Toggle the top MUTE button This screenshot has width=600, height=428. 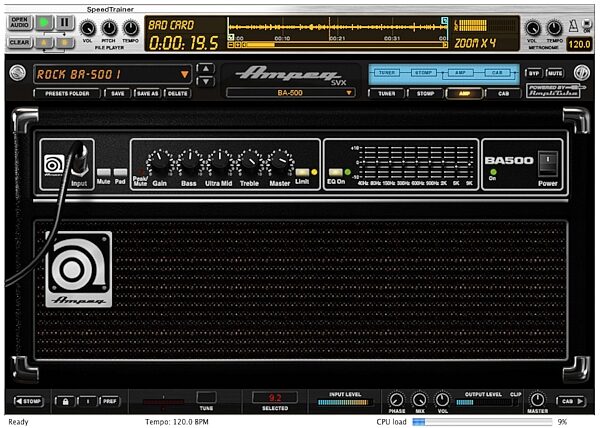click(554, 73)
